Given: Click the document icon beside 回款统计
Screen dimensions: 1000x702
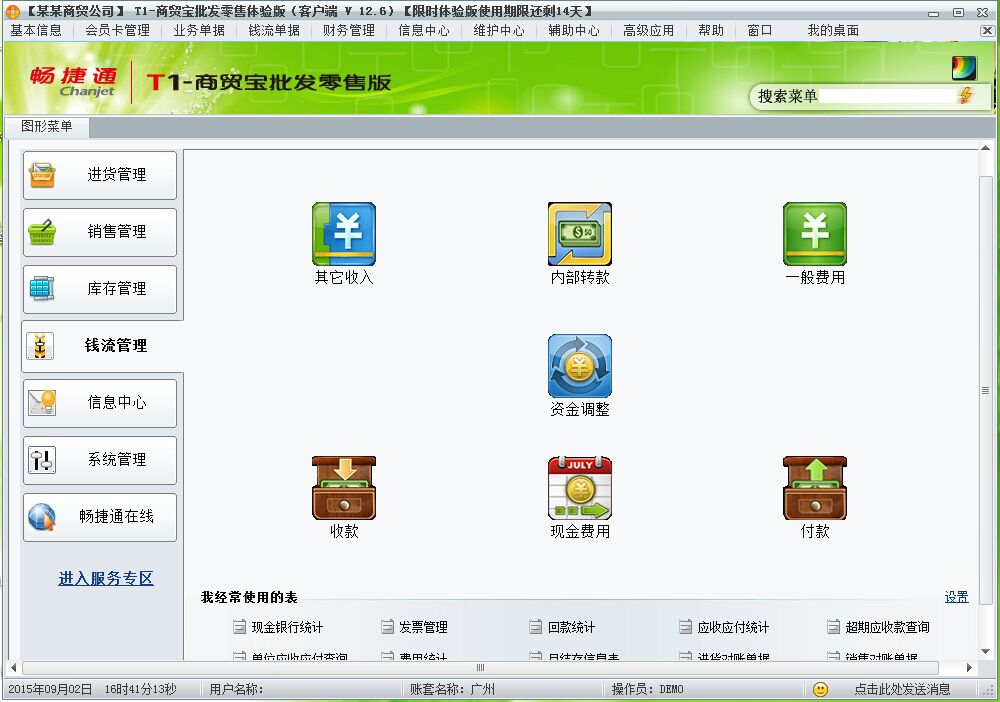Looking at the screenshot, I should point(536,627).
